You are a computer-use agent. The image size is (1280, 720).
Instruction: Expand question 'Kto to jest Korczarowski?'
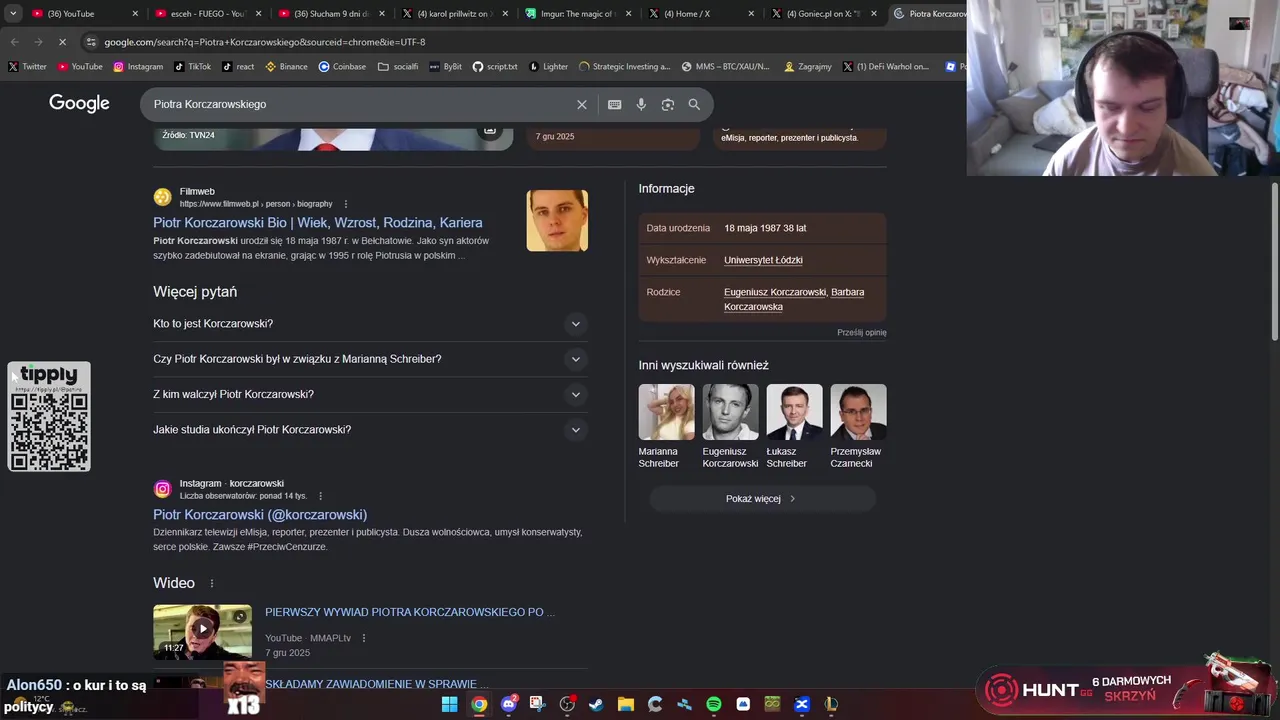pyautogui.click(x=369, y=324)
